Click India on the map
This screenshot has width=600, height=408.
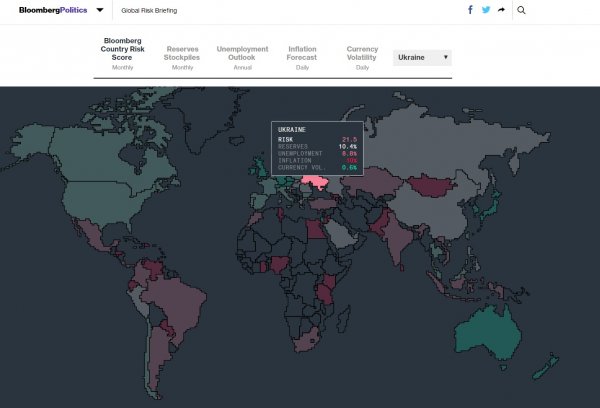click(398, 237)
